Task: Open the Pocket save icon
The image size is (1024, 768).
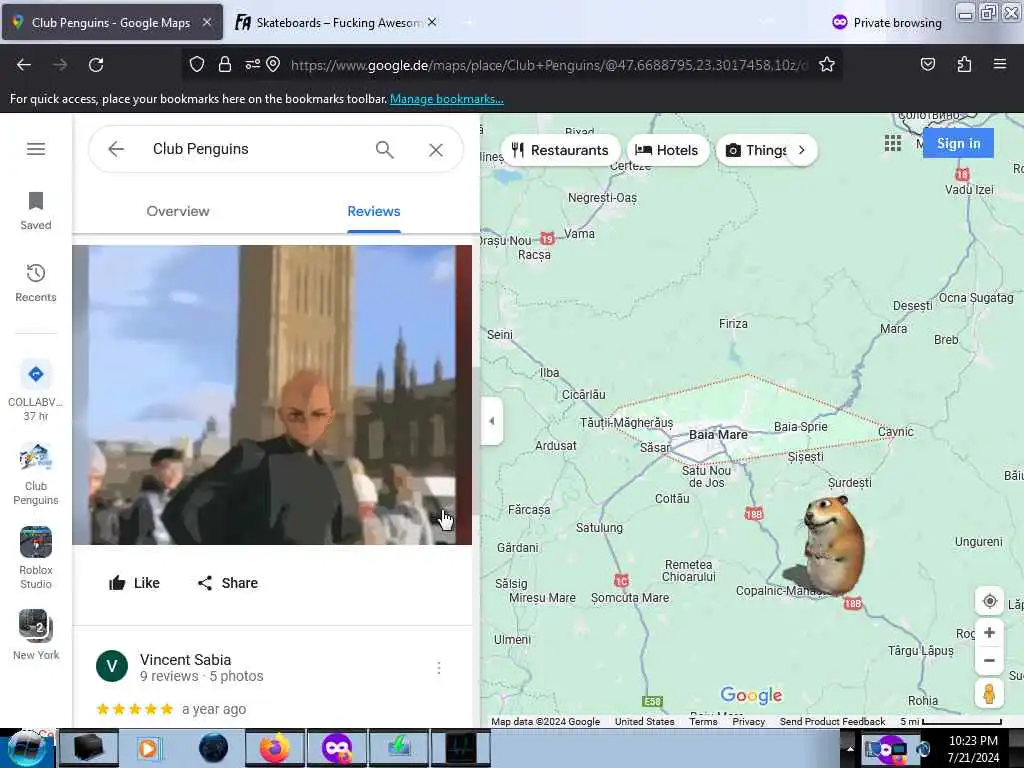Action: 927,64
